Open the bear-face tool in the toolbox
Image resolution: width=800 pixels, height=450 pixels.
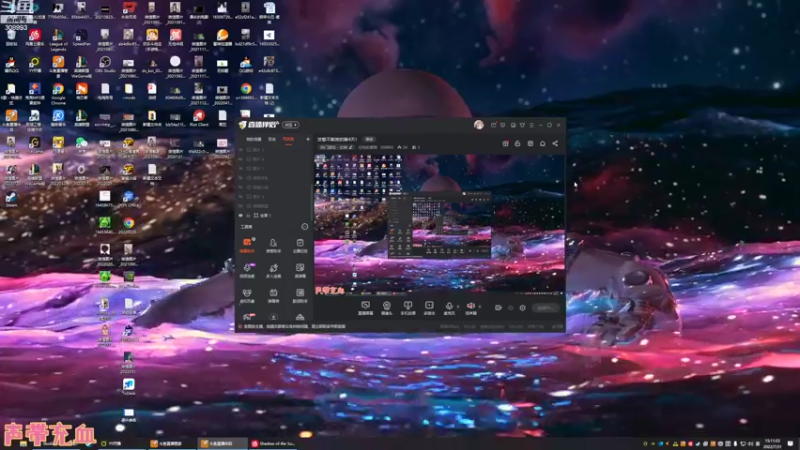point(247,295)
